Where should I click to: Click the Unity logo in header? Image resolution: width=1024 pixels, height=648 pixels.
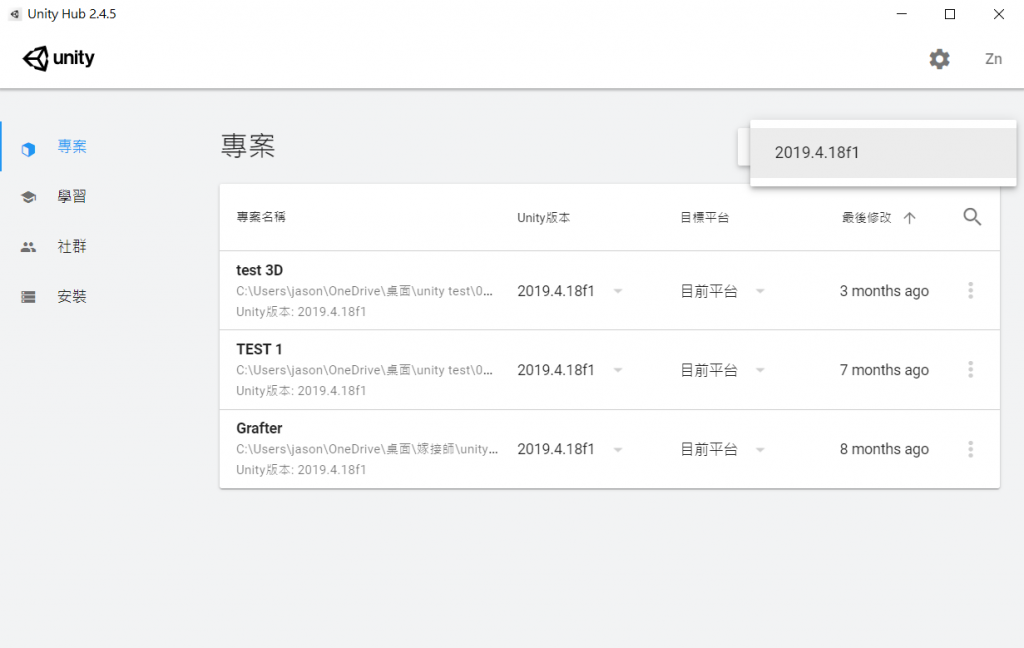click(59, 58)
